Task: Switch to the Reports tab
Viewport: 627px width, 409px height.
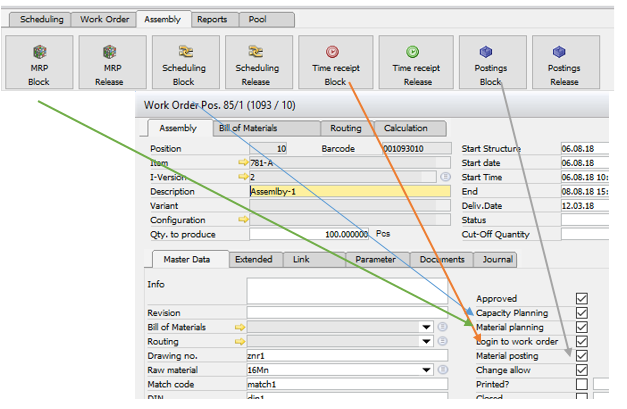Action: [x=211, y=19]
